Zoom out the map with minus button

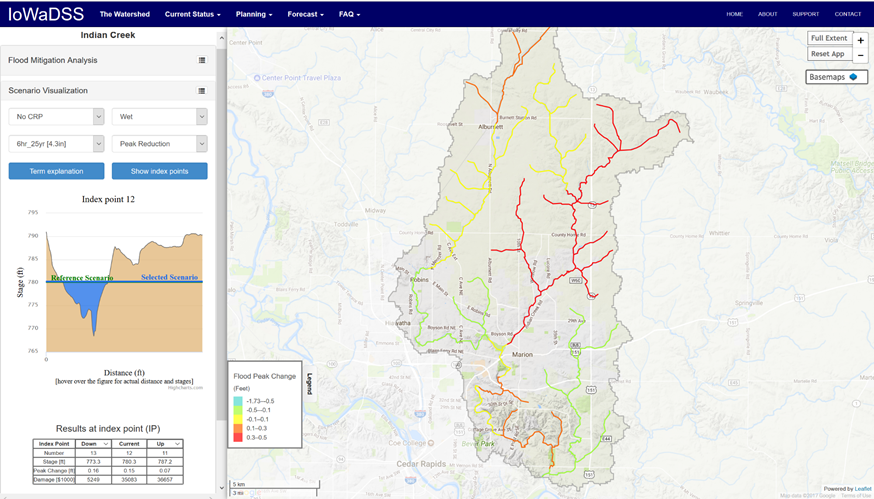coord(860,56)
